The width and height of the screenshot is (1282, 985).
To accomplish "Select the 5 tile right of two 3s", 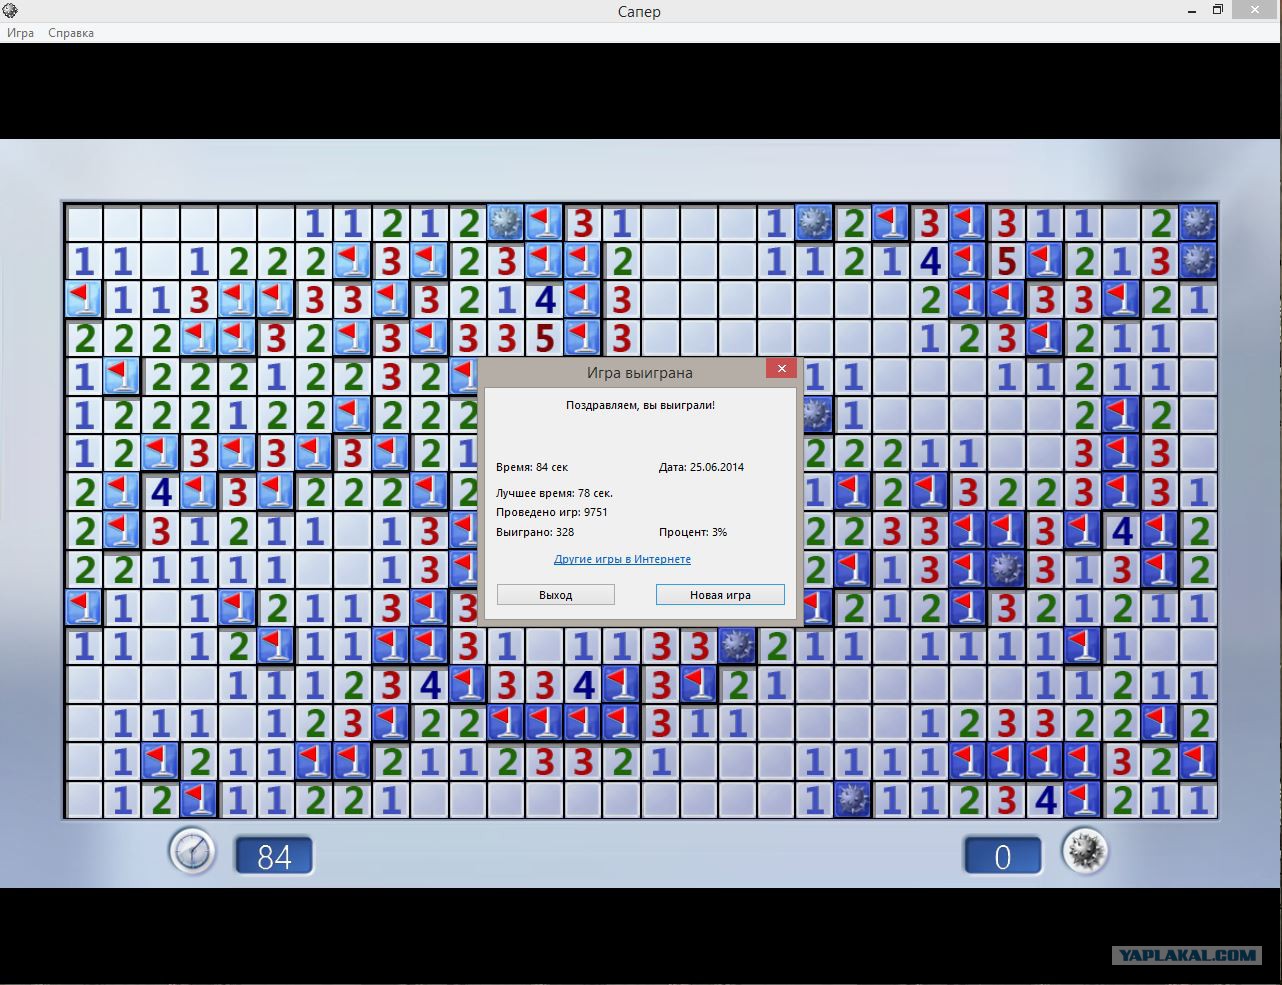I will tap(544, 338).
